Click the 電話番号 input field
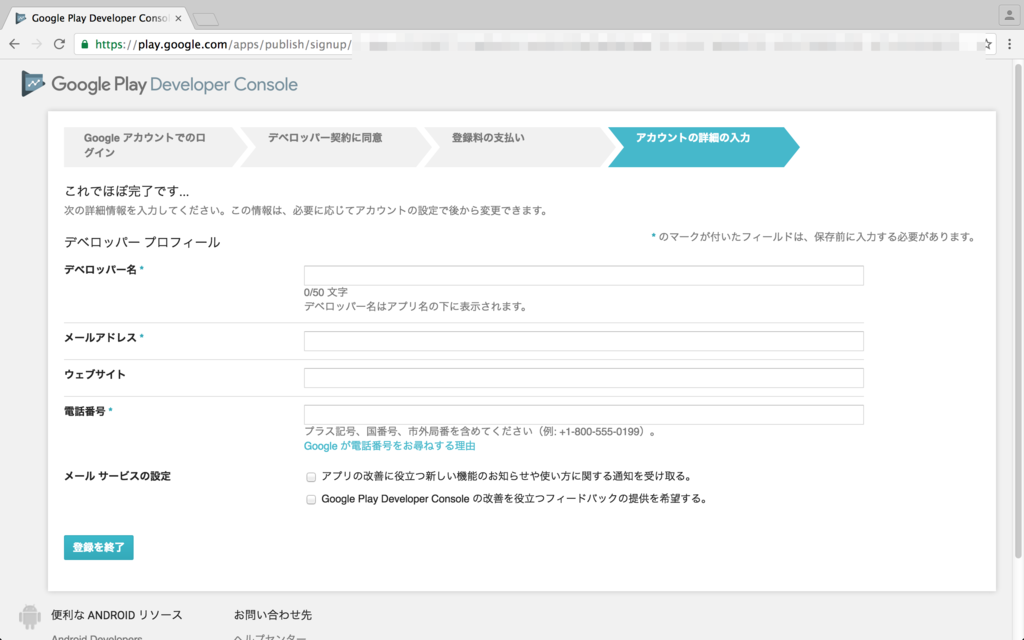 point(583,414)
